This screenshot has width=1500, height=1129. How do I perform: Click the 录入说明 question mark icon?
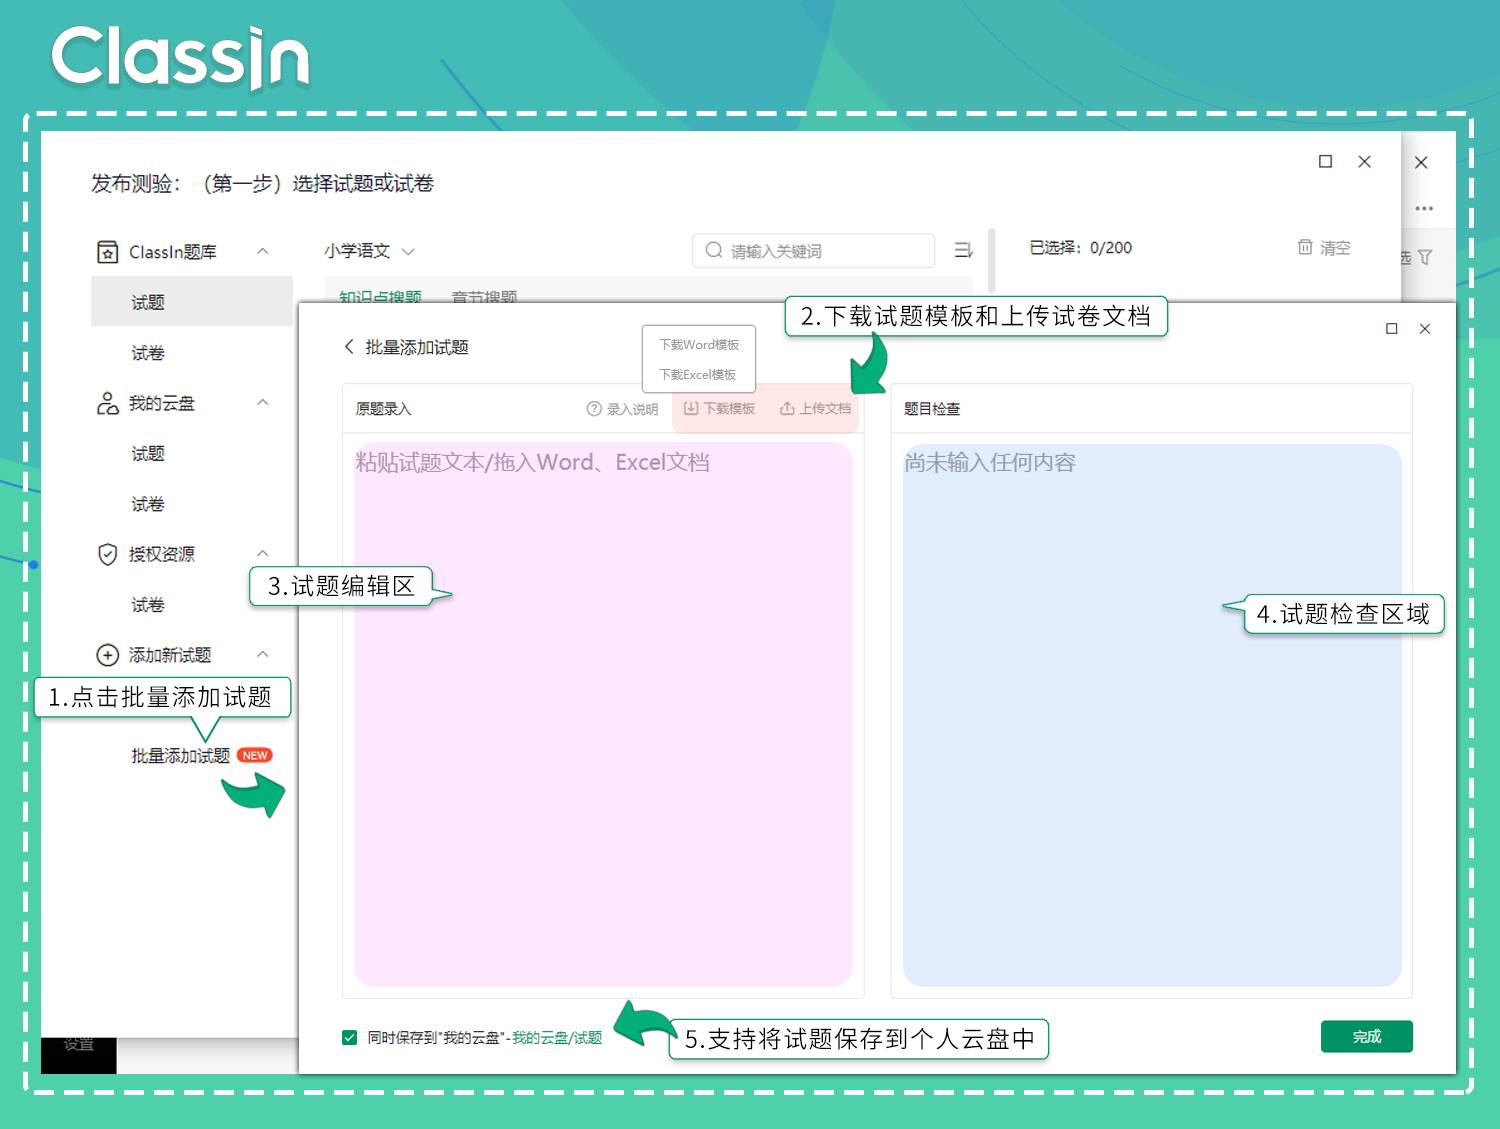[594, 409]
